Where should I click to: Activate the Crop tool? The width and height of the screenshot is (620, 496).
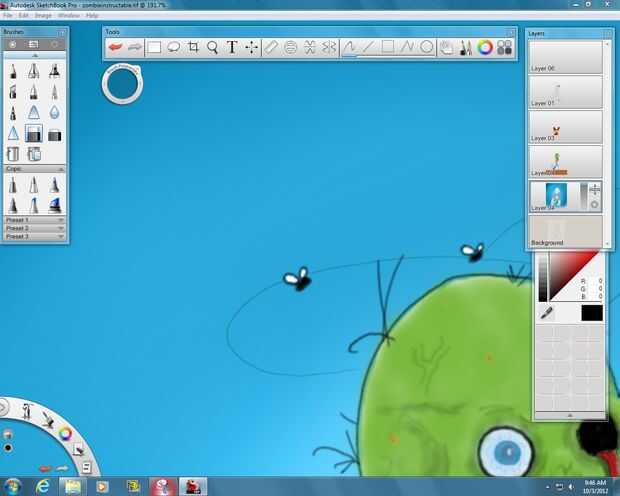[193, 47]
